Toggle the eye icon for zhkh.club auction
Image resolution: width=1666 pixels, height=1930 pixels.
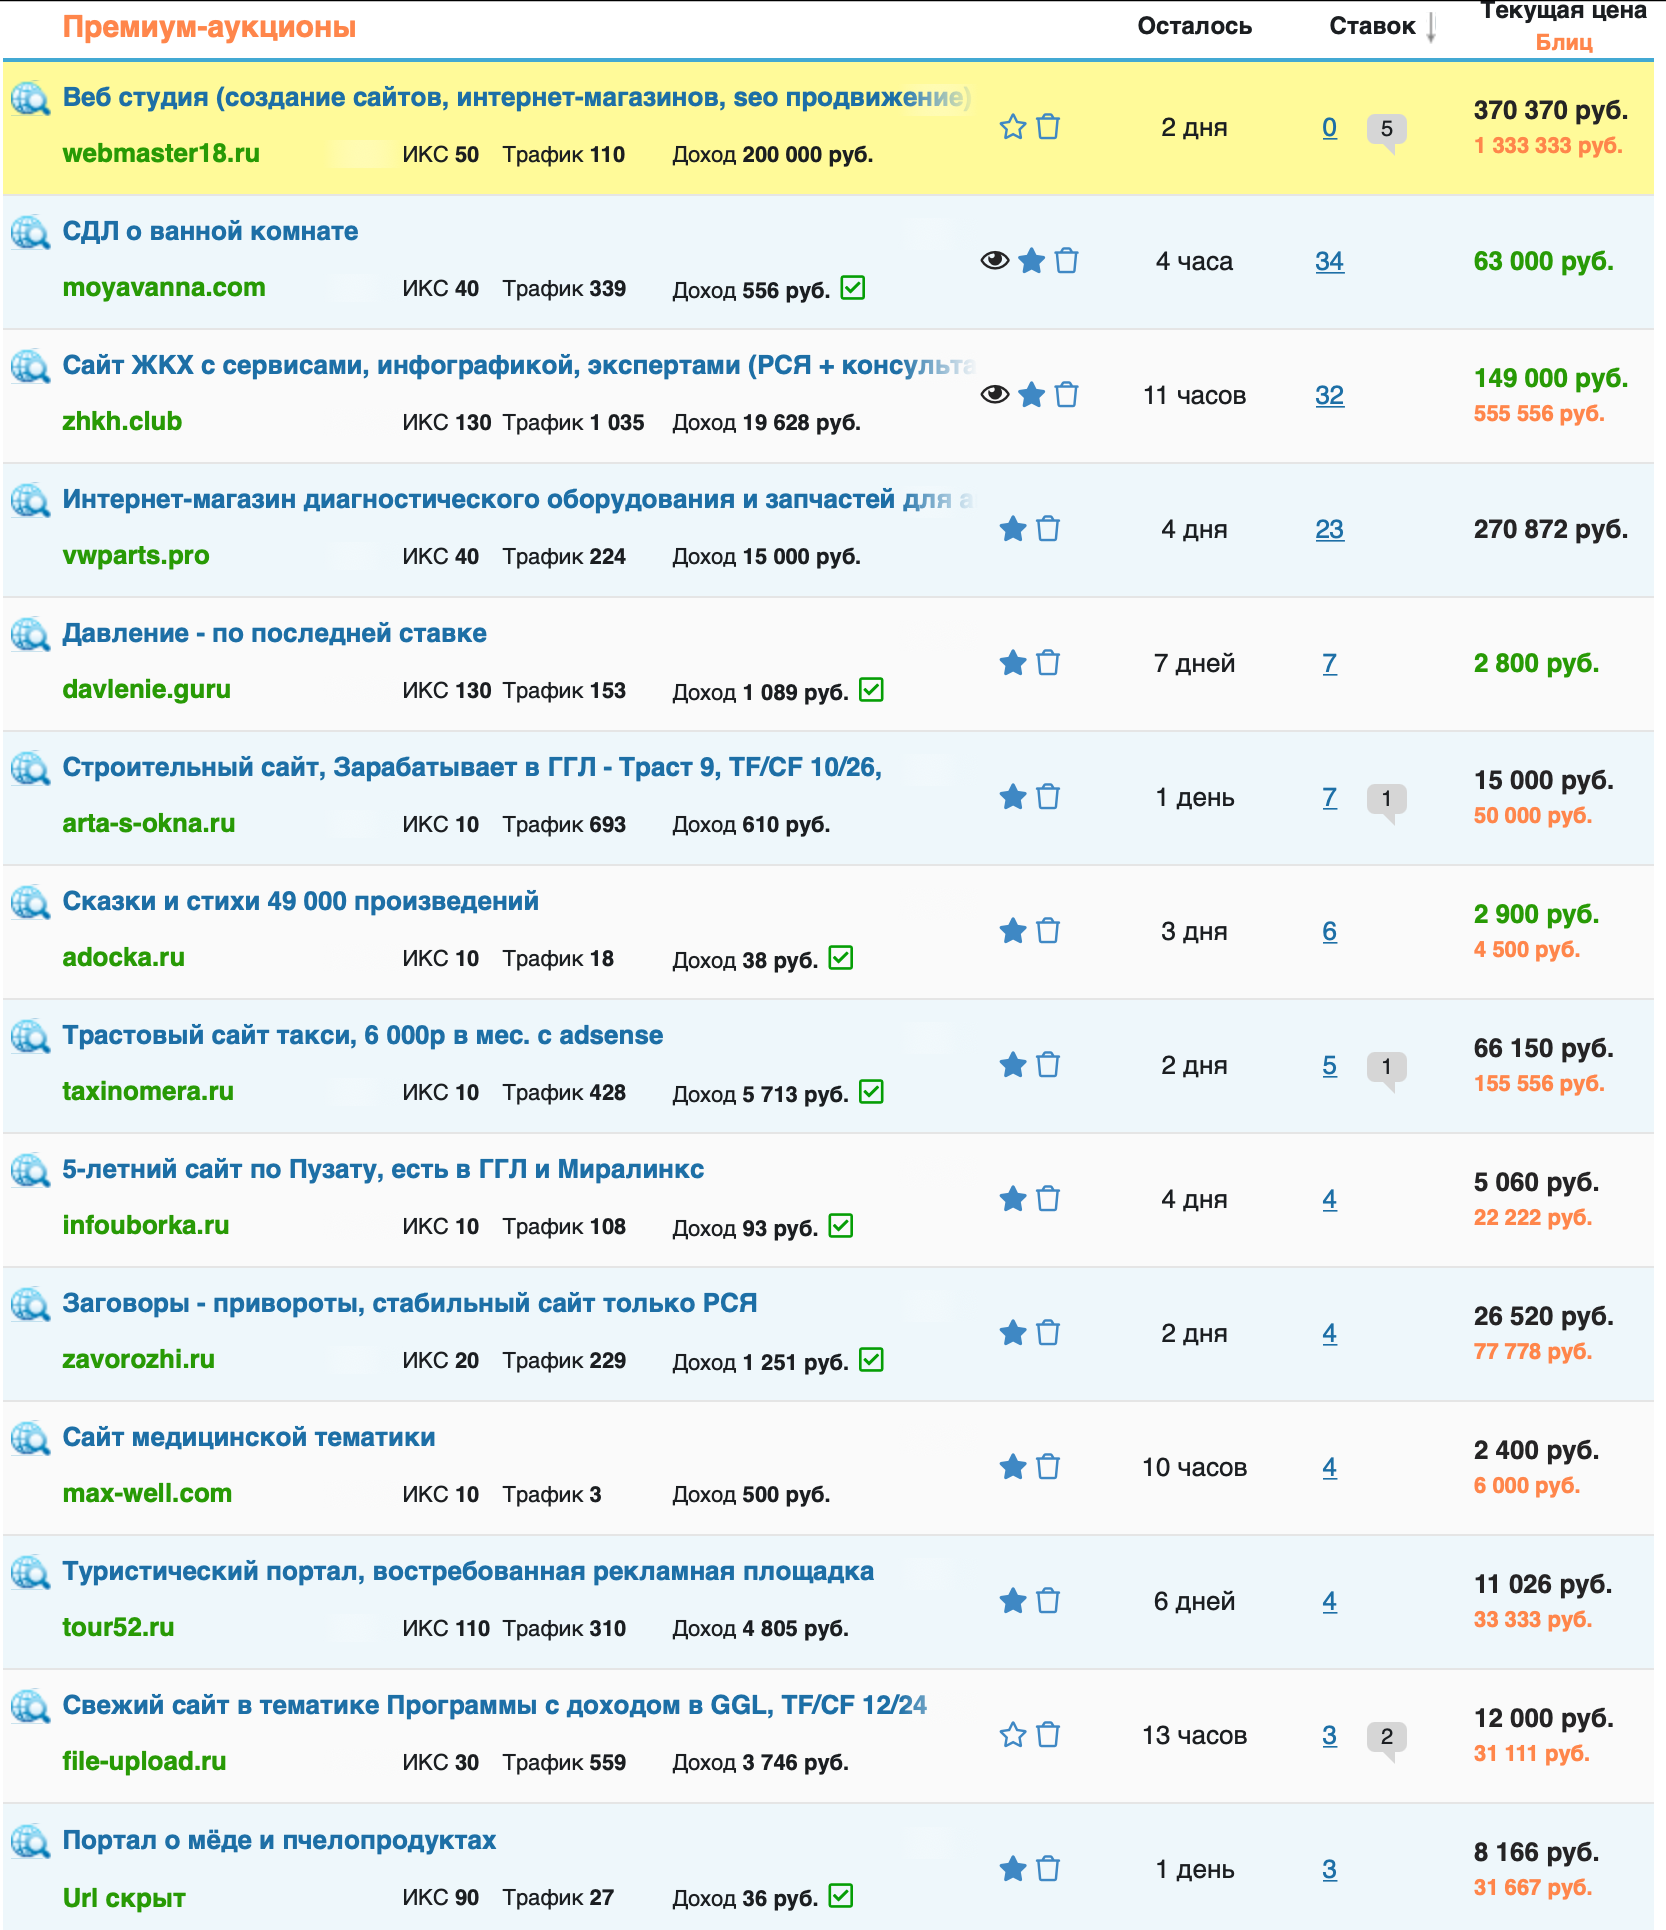pyautogui.click(x=994, y=395)
